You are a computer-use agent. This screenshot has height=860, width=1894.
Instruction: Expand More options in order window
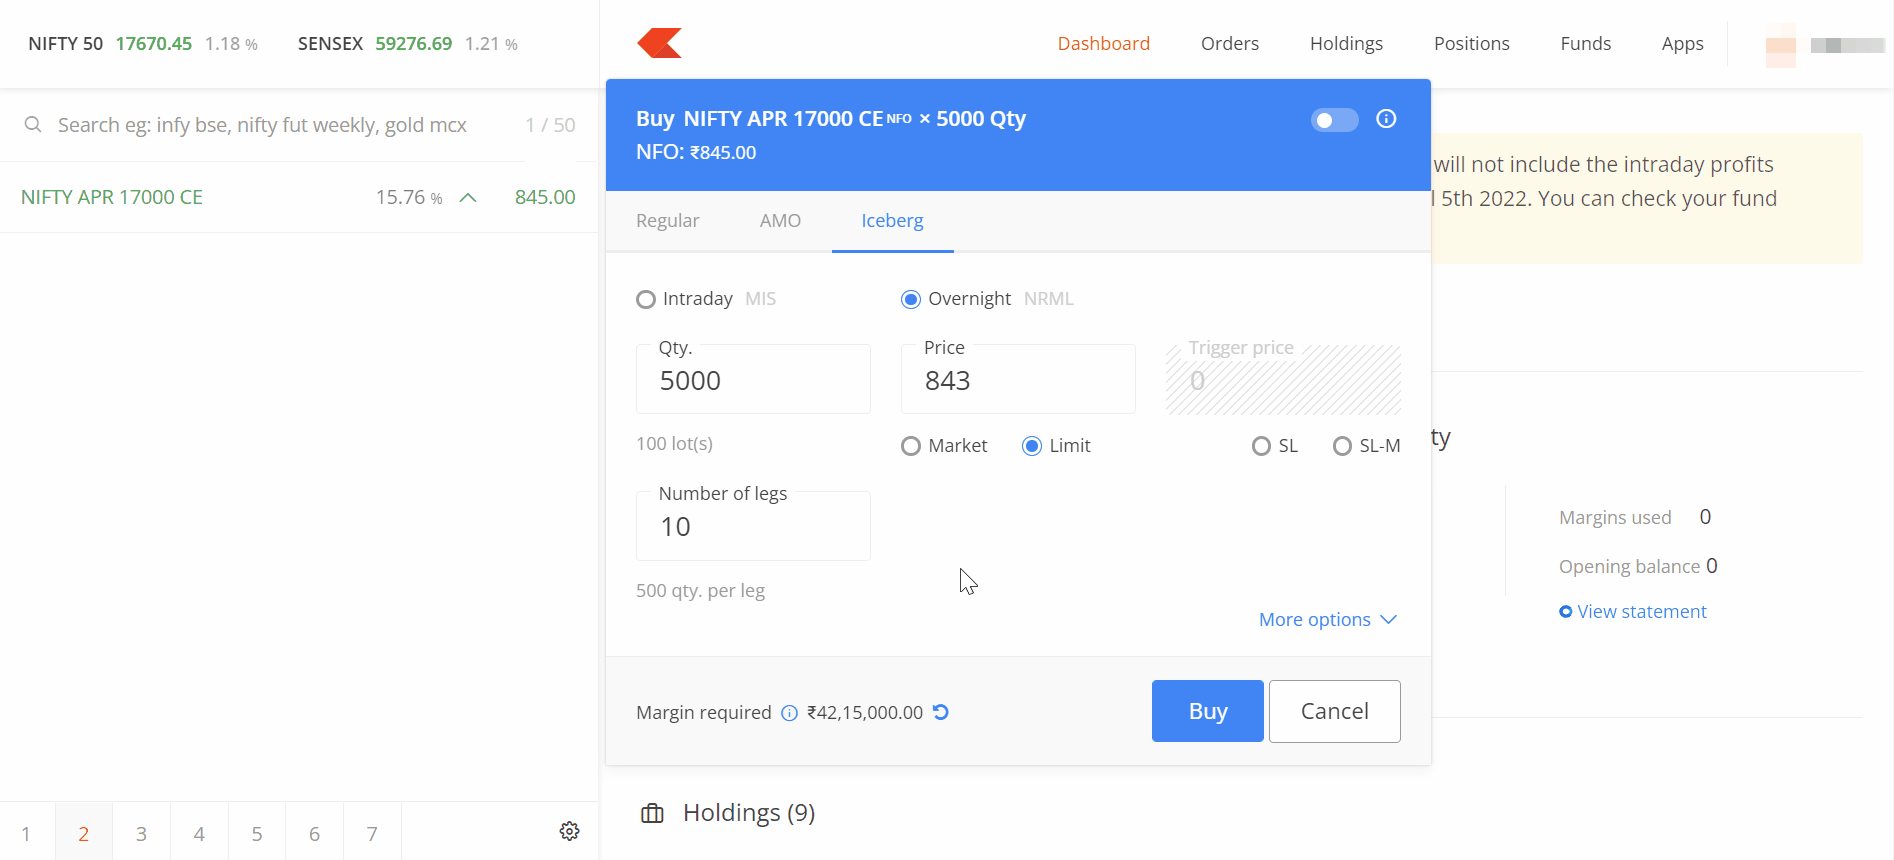point(1326,620)
